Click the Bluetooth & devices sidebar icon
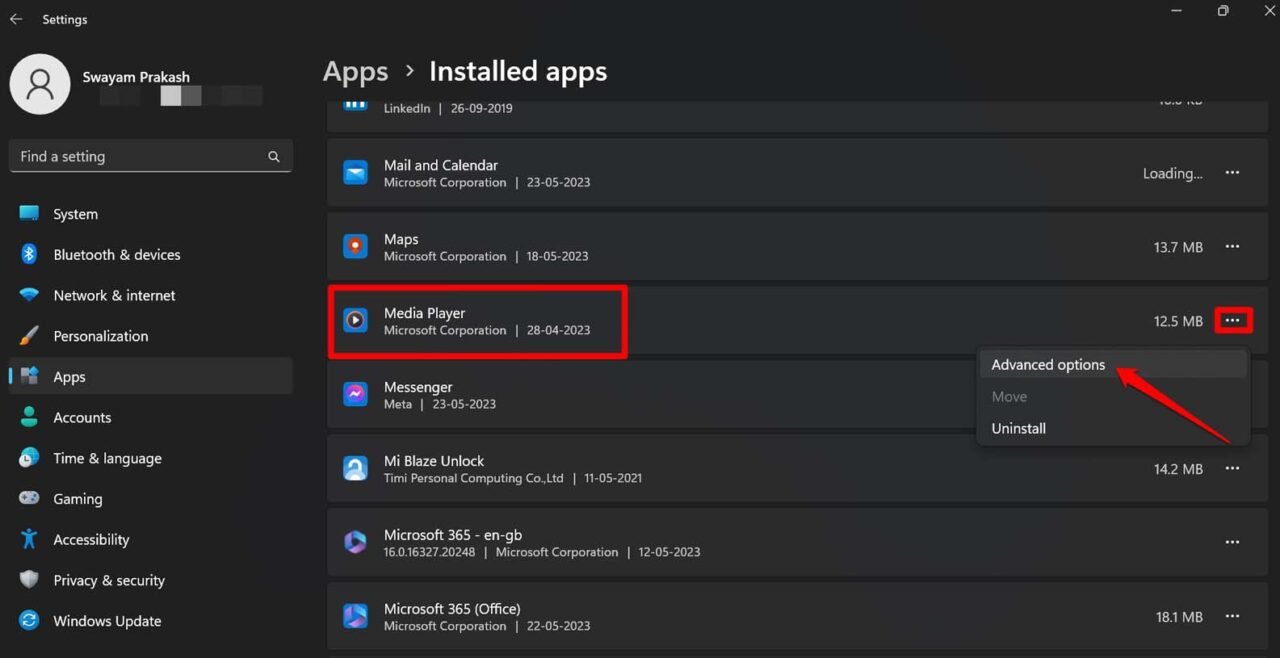1280x658 pixels. tap(27, 254)
